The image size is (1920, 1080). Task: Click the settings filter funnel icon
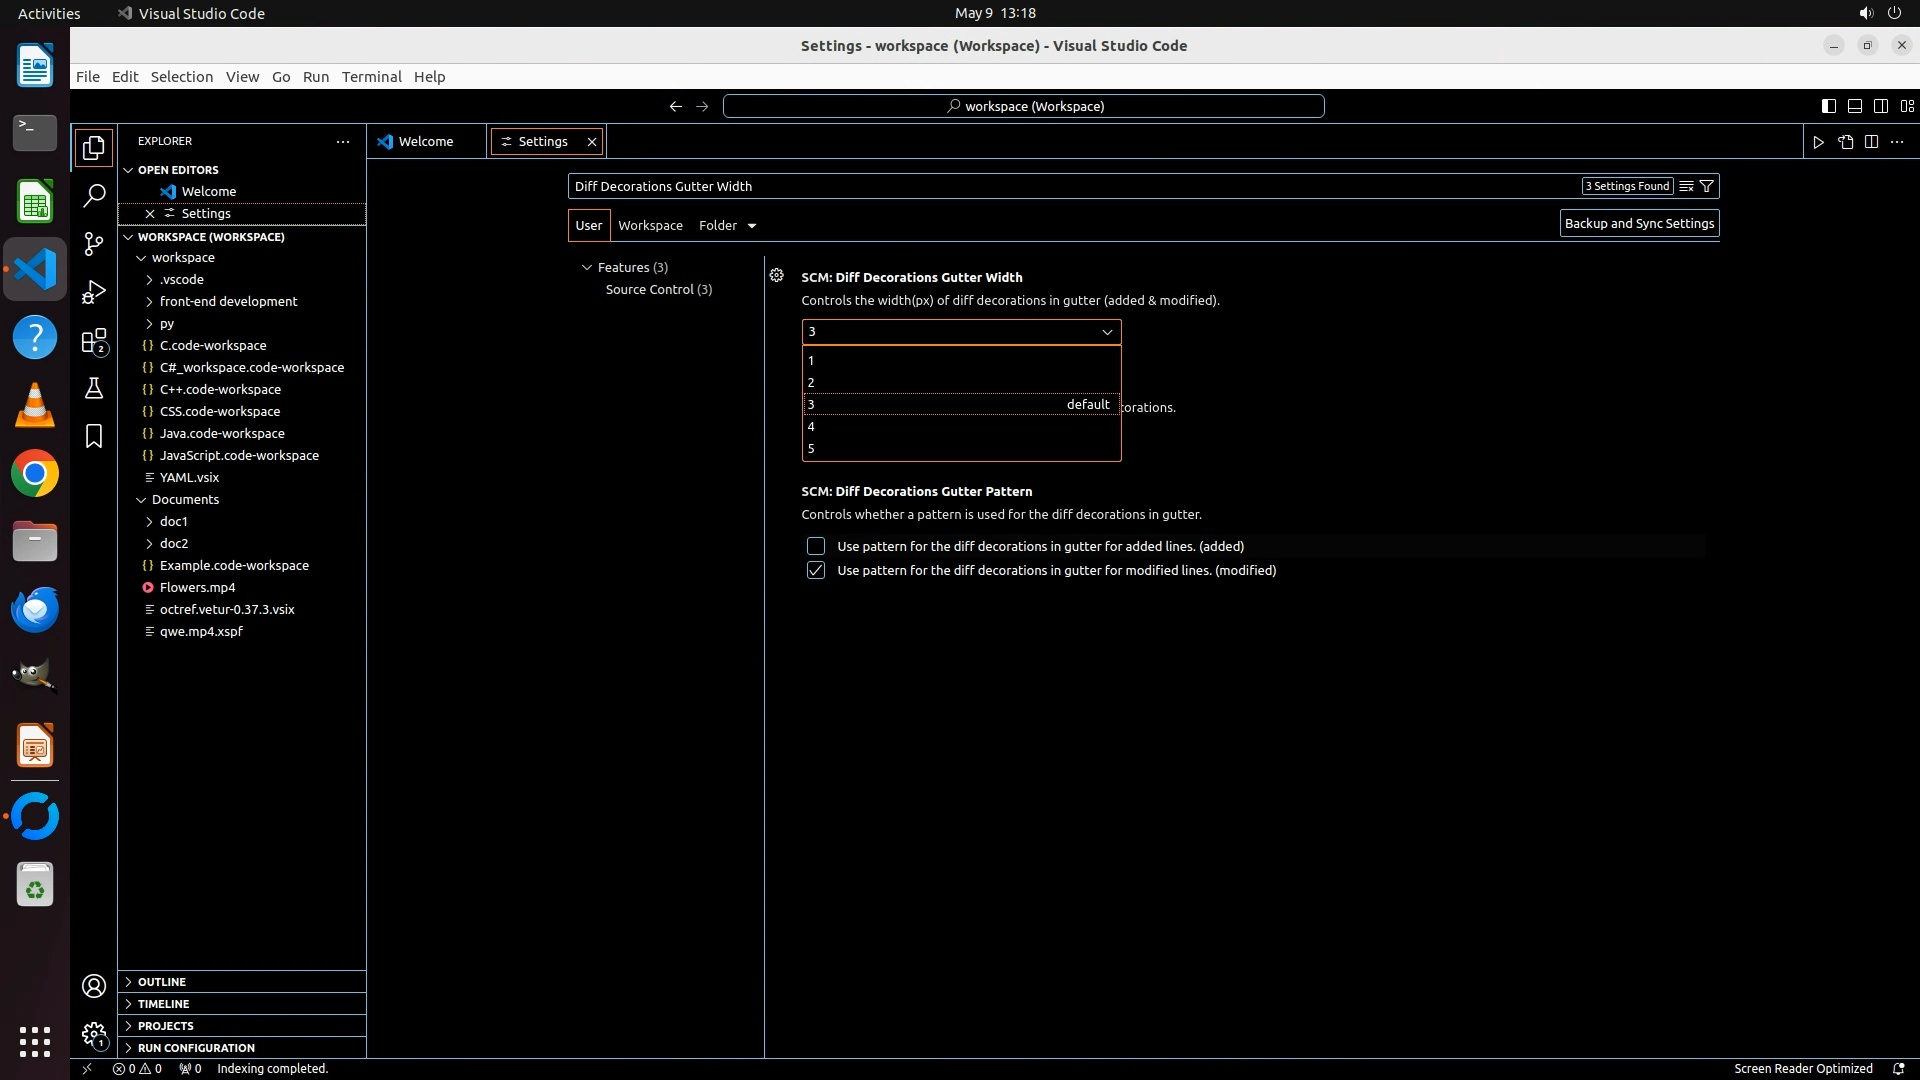point(1707,186)
